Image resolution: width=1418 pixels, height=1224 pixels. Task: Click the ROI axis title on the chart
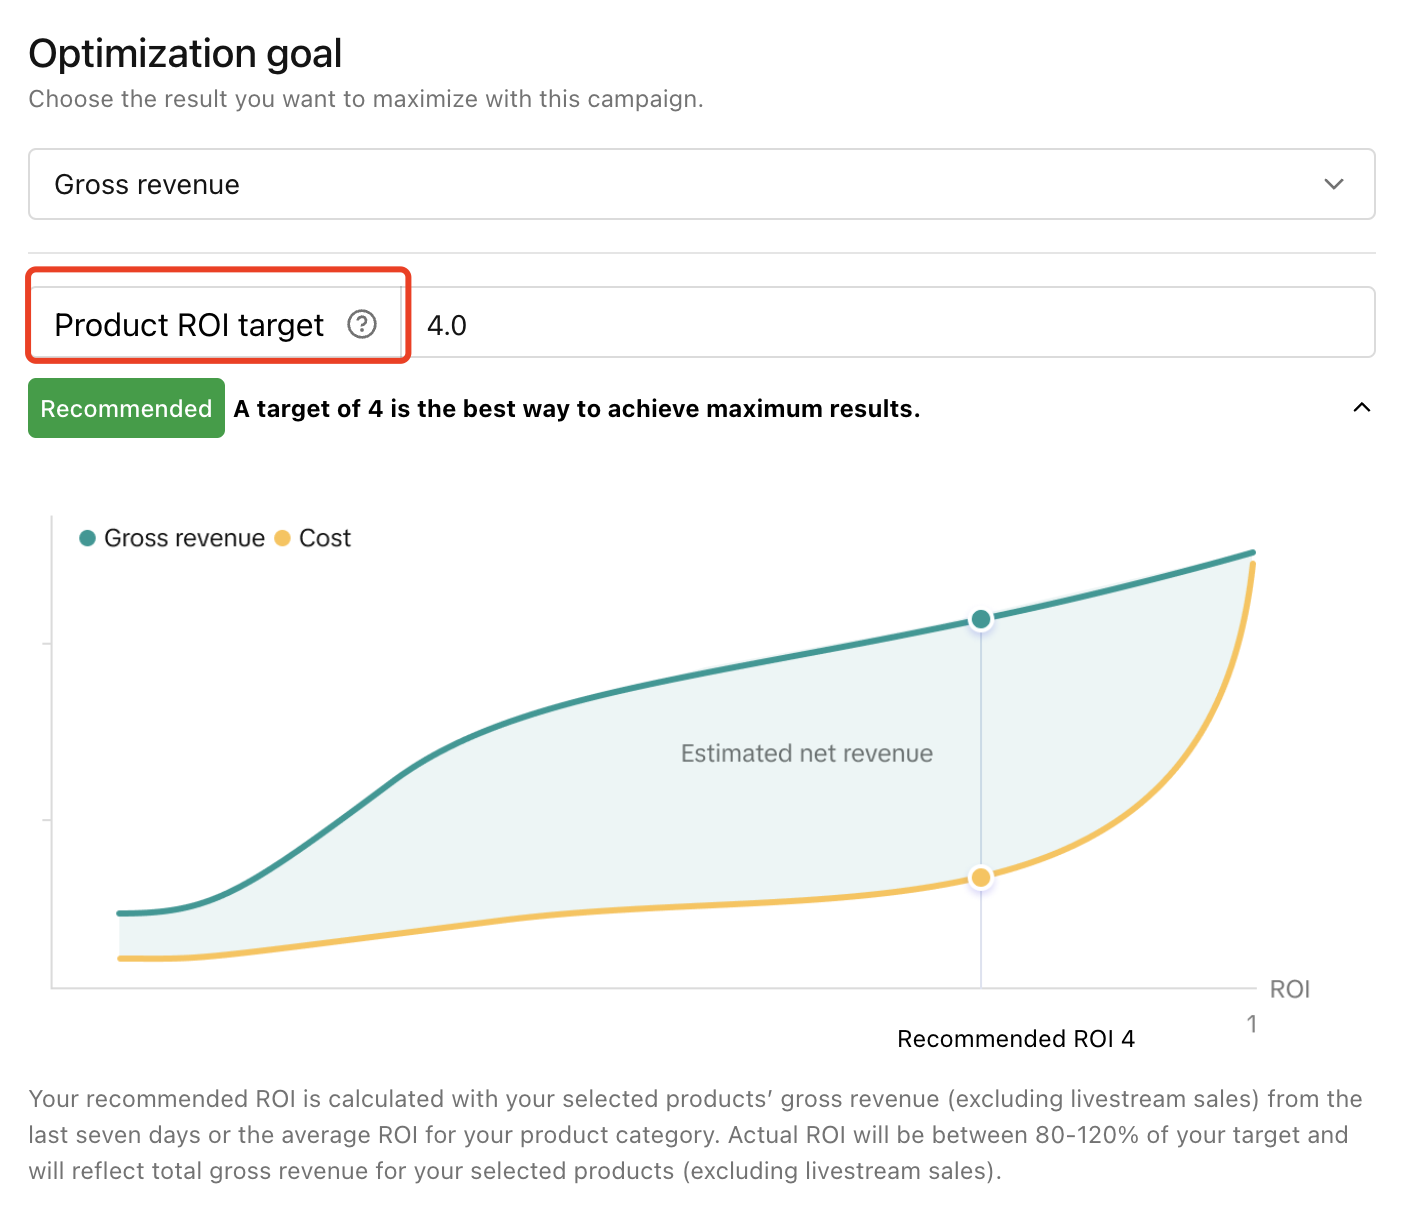[1289, 989]
